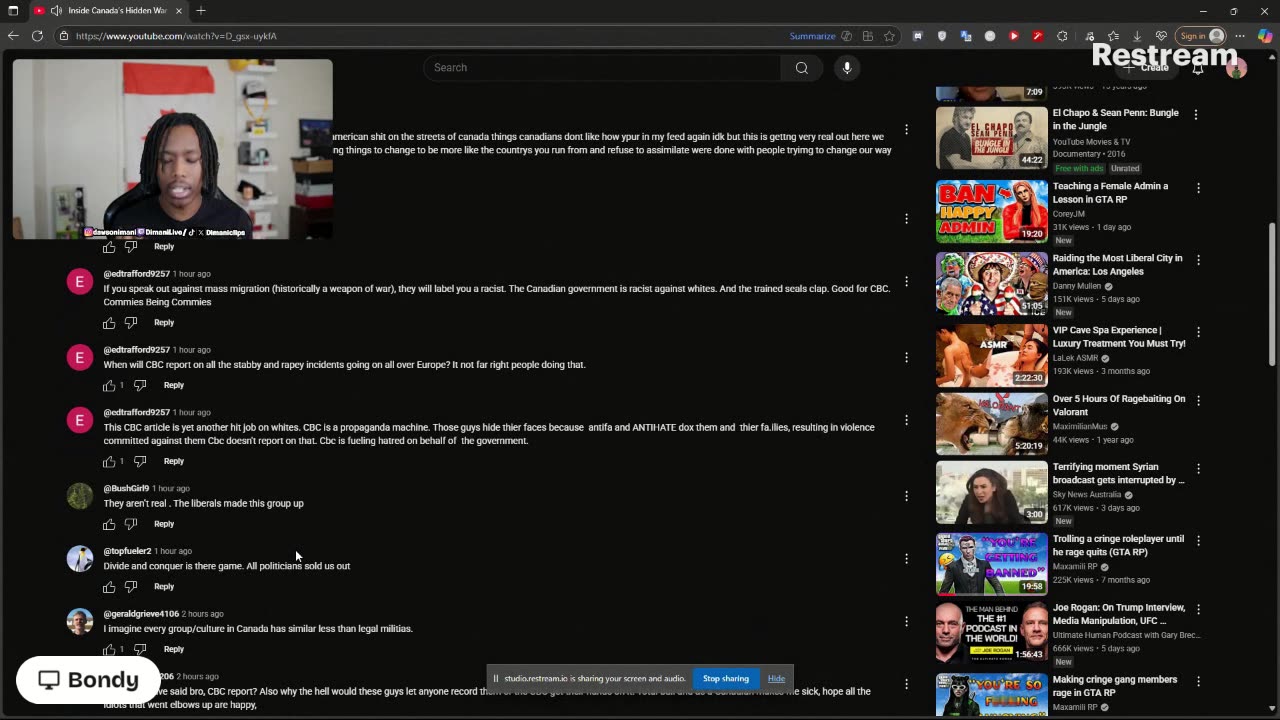Open @geraldgrieve4106 username link
Screen dimensions: 1280x720
click(x=141, y=614)
